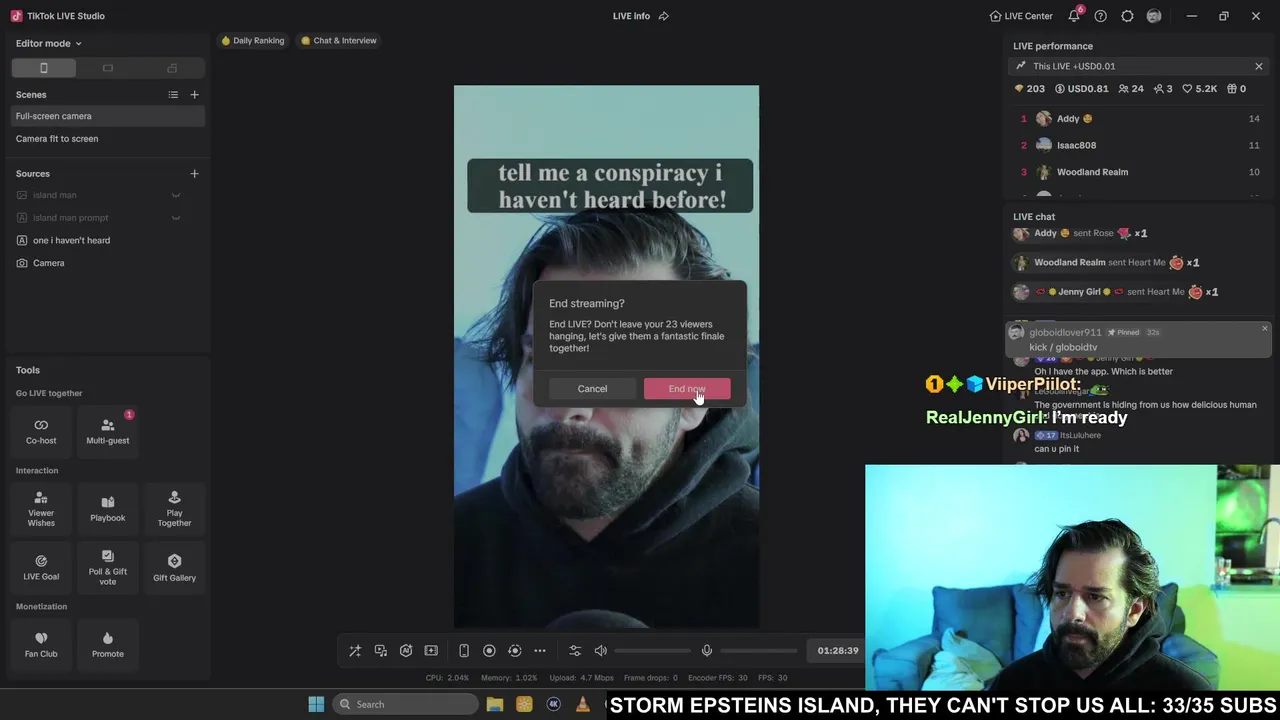Open LIVE Center
Image resolution: width=1280 pixels, height=720 pixels.
pos(1021,16)
